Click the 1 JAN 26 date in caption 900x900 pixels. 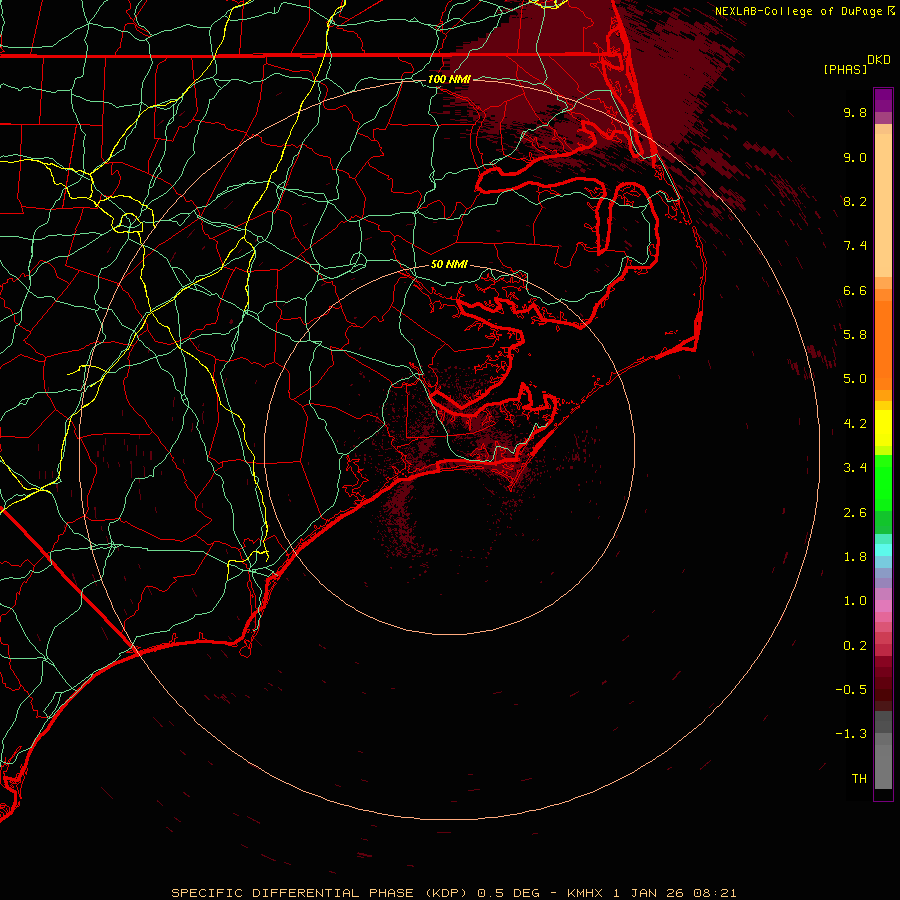click(x=648, y=893)
